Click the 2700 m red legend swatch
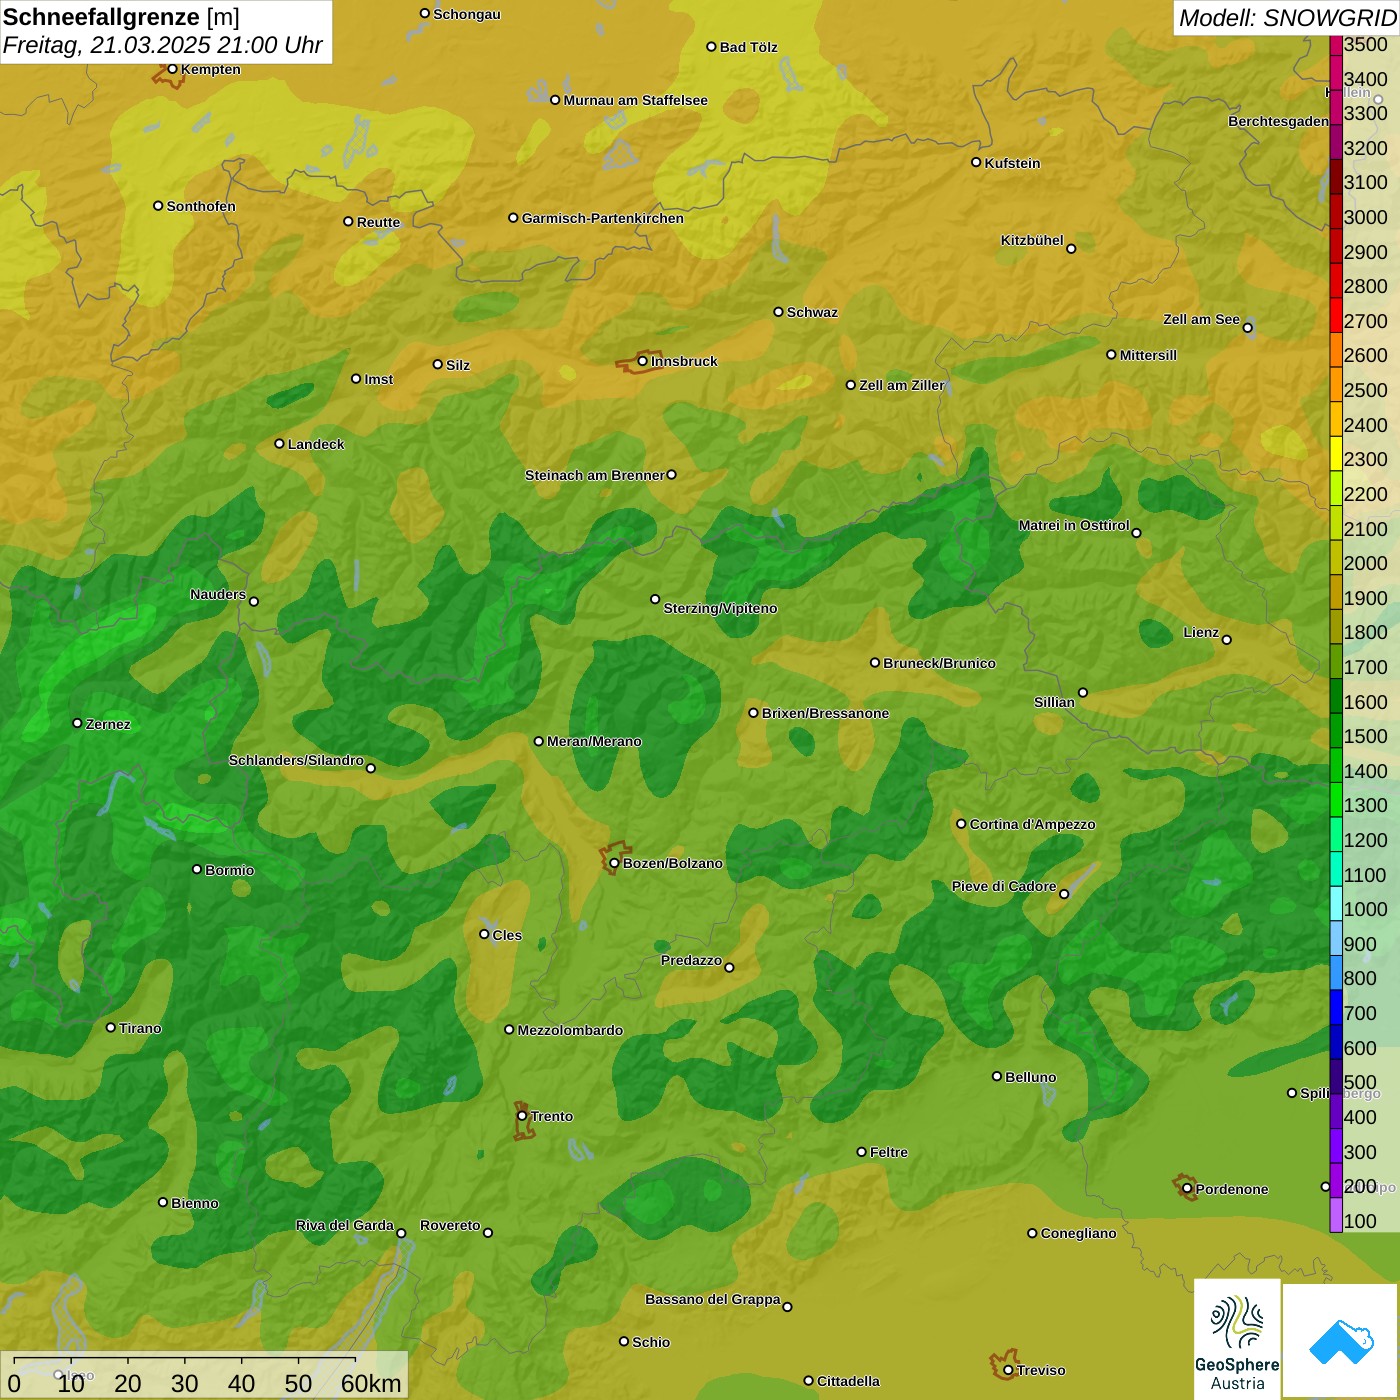 coord(1336,314)
